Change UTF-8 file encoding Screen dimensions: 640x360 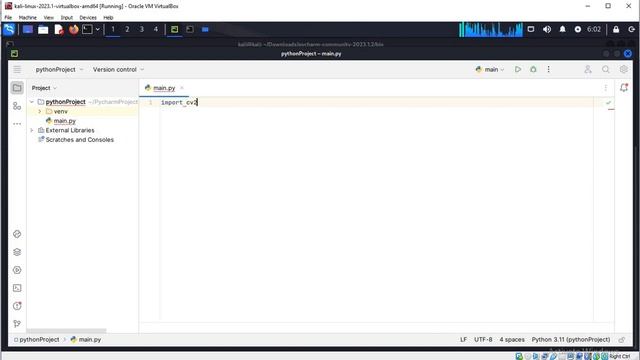click(483, 340)
